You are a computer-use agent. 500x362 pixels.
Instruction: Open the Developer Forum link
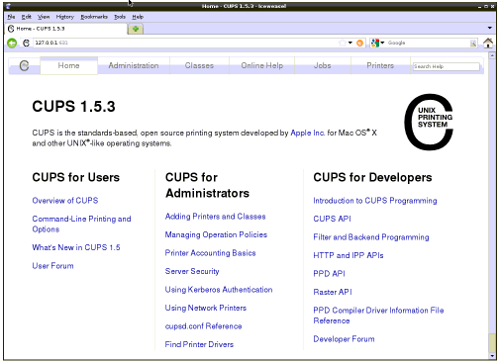pyautogui.click(x=344, y=339)
